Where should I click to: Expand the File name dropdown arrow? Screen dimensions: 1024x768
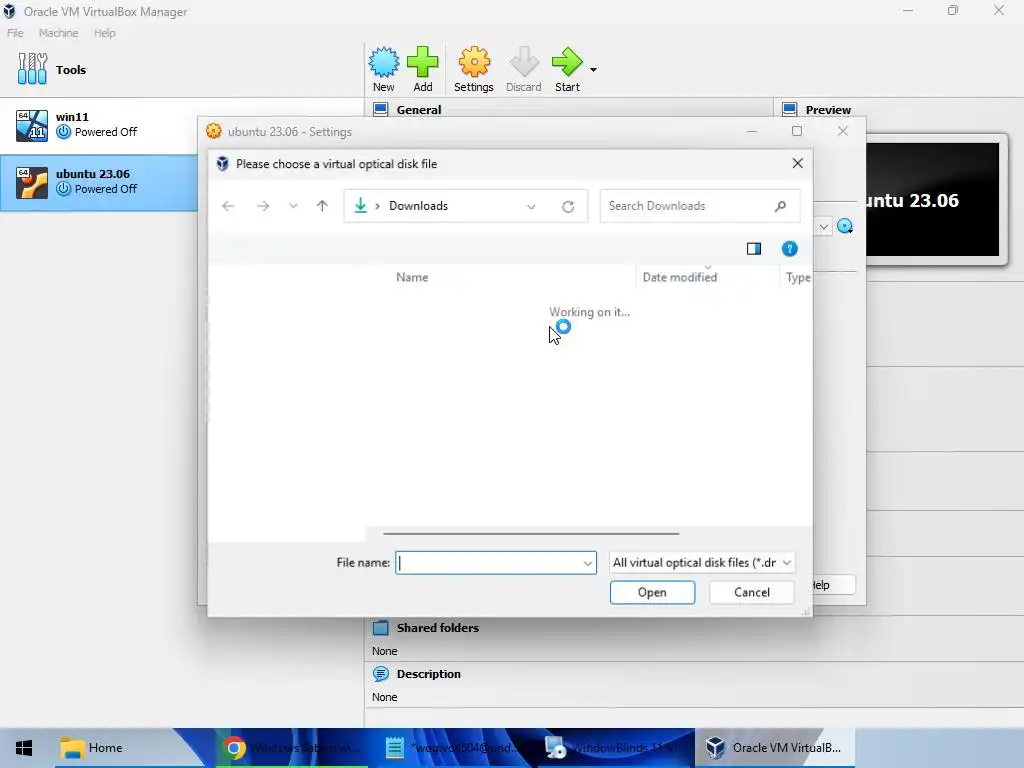587,563
